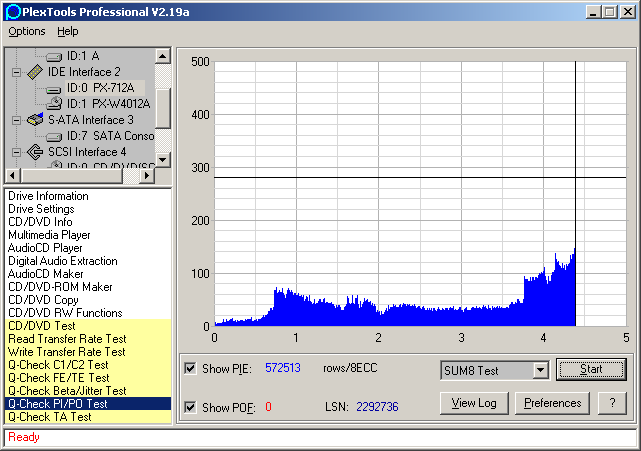Click the horizontal scrollbar thumb in device tree
641x451 pixels.
pos(72,176)
